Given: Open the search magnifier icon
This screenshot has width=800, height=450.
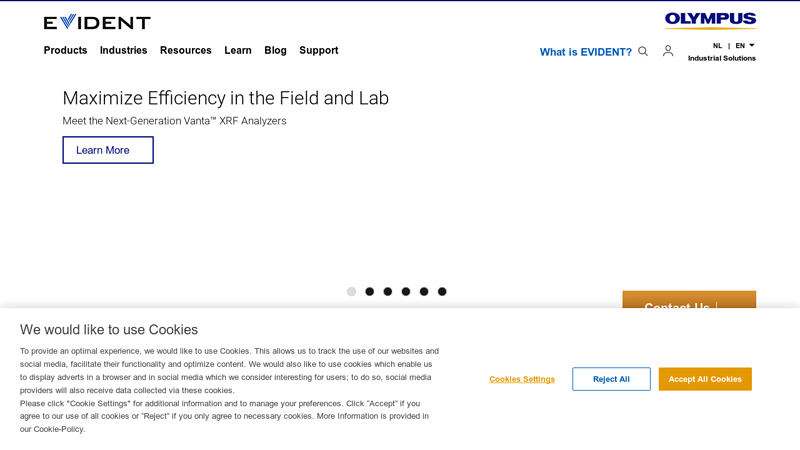Looking at the screenshot, I should 643,52.
